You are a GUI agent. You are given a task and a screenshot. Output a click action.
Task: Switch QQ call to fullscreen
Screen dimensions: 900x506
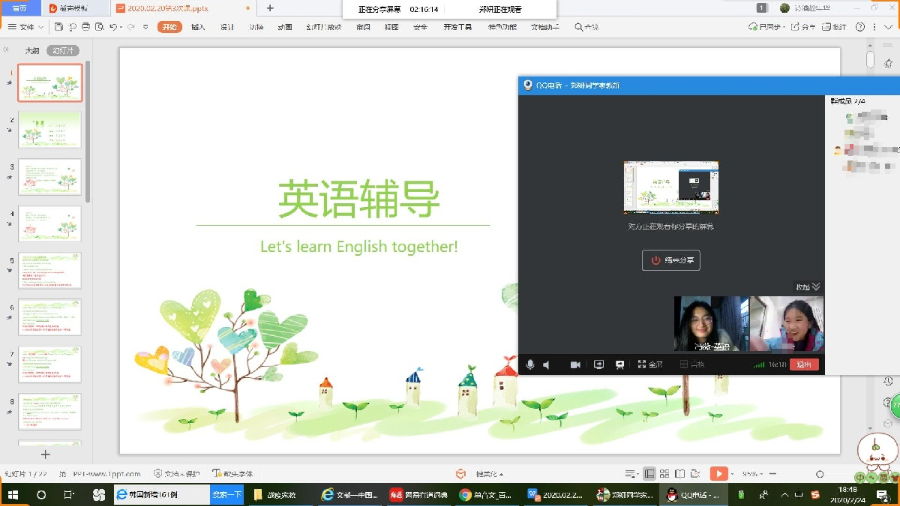click(x=650, y=364)
